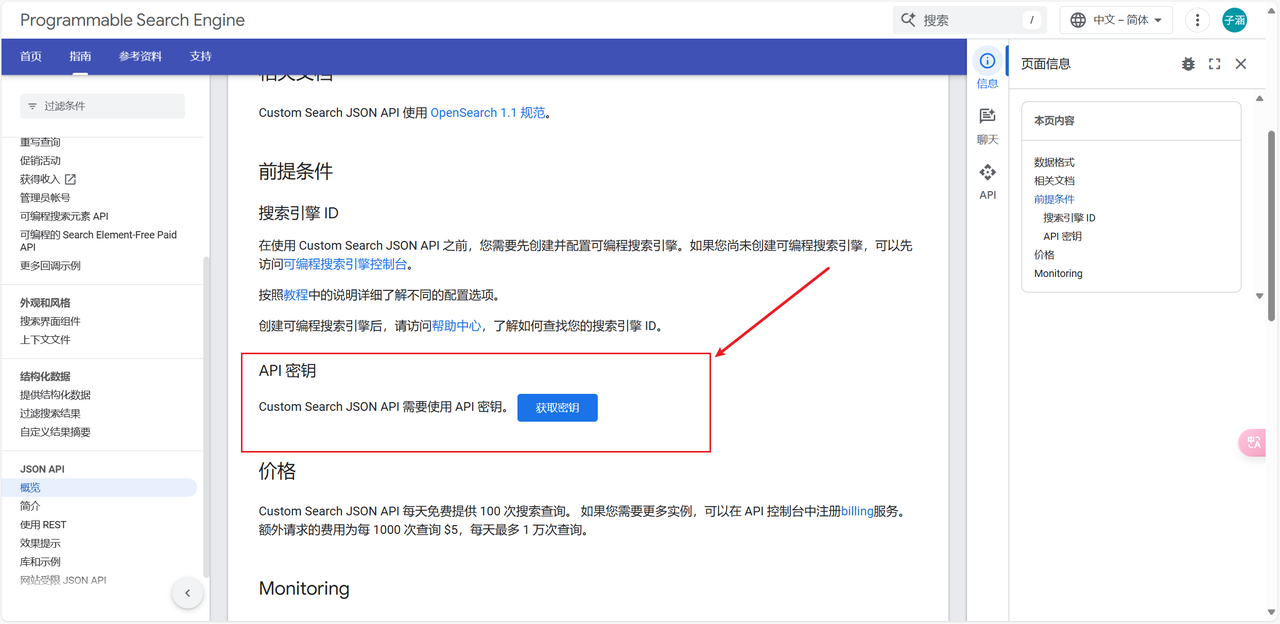This screenshot has width=1280, height=624.
Task: Close the page info panel
Action: pos(1241,64)
